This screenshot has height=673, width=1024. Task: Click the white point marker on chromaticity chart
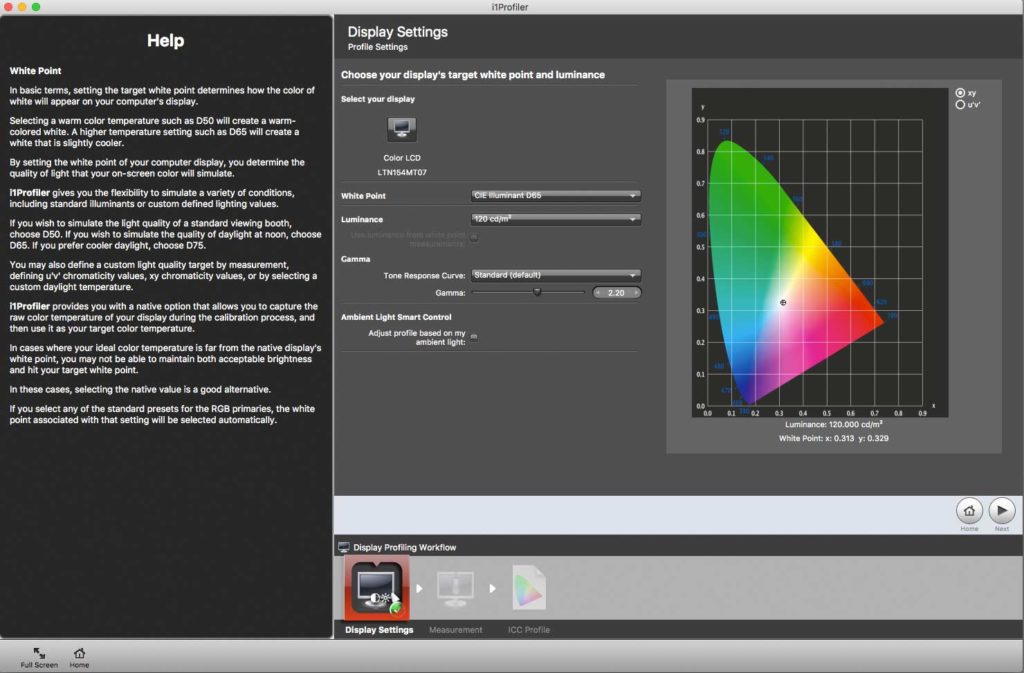click(x=783, y=302)
